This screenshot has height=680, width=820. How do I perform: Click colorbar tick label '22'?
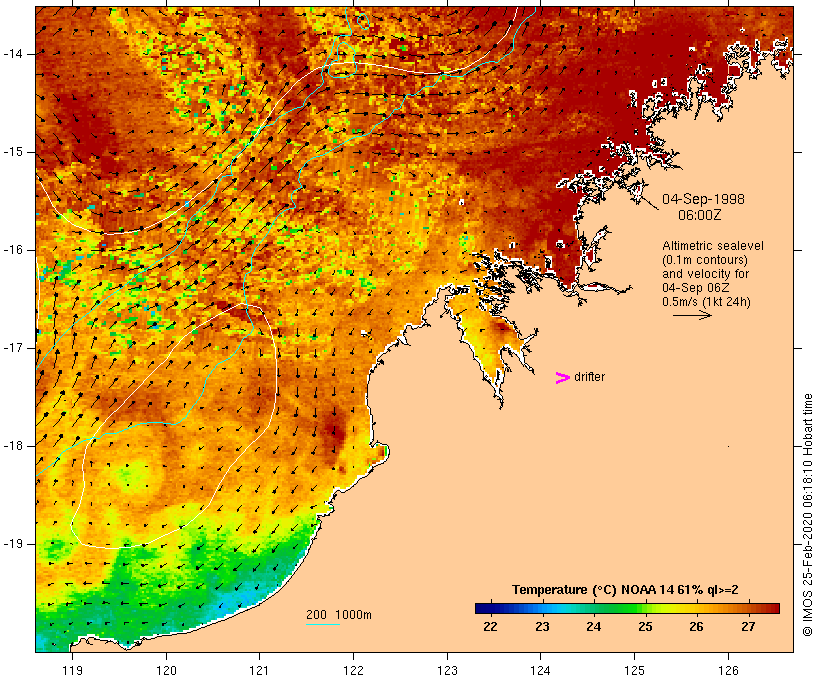click(491, 627)
